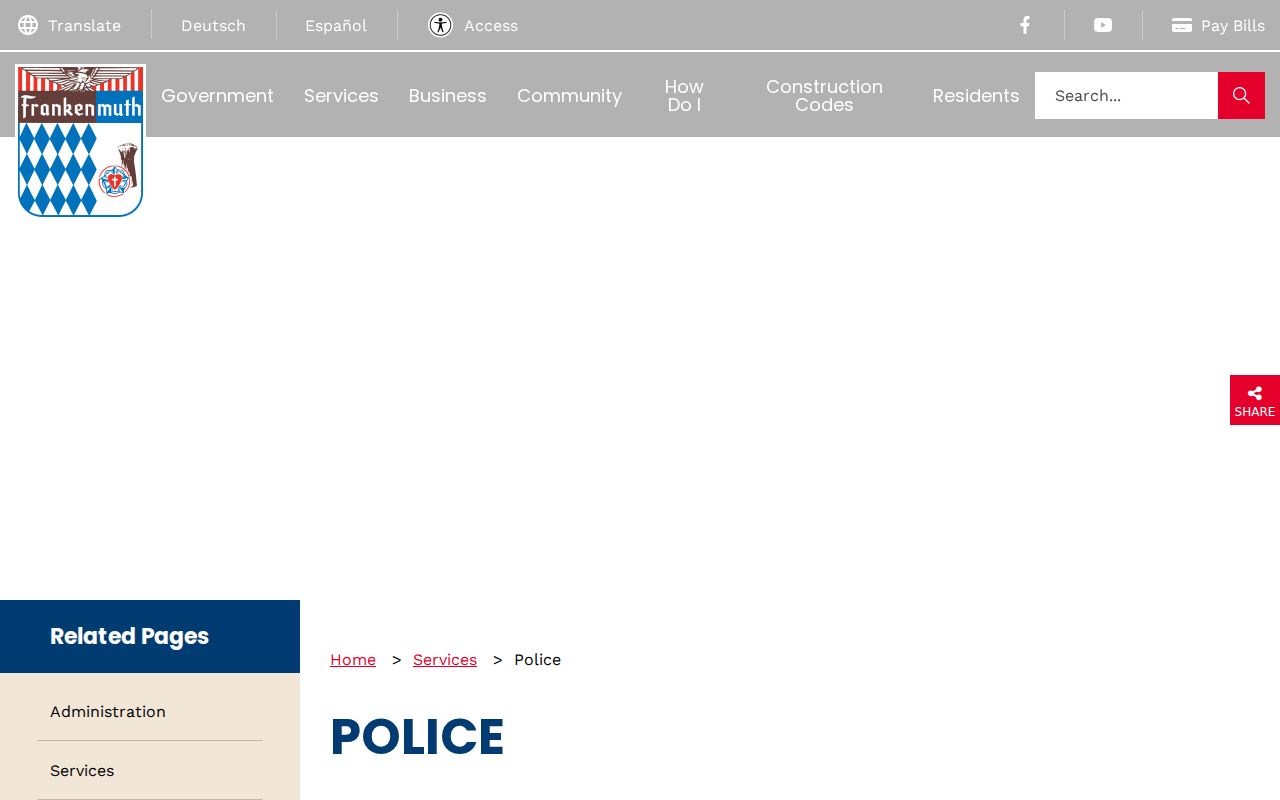This screenshot has height=800, width=1280.
Task: Focus the Search input field
Action: click(x=1126, y=95)
